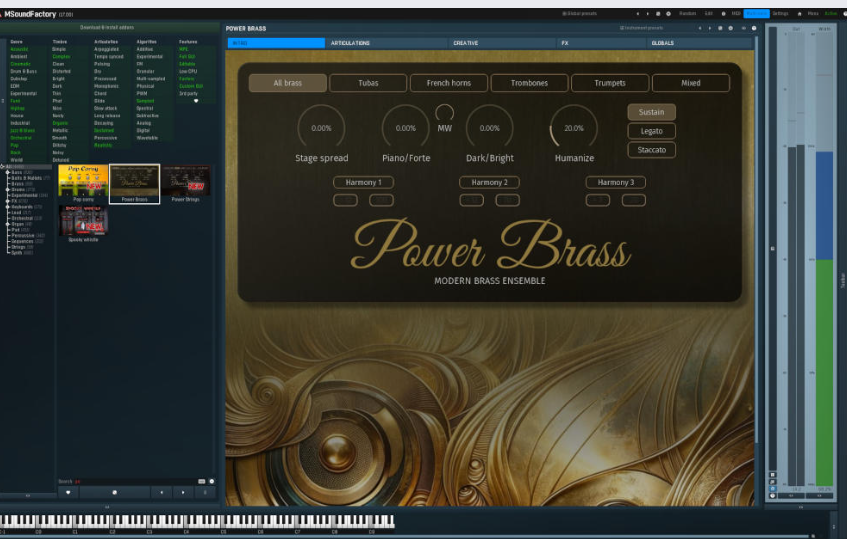Screen dimensions: 847x539
Task: Select the Tubas section tab
Action: [368, 83]
